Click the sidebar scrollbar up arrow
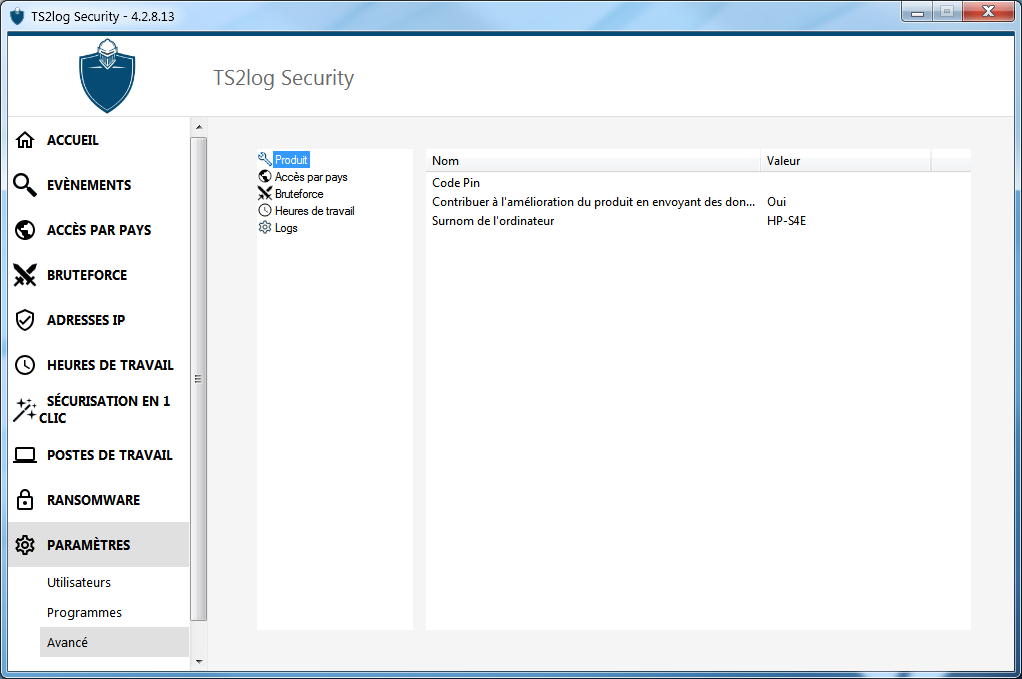Viewport: 1022px width, 679px height. click(199, 127)
